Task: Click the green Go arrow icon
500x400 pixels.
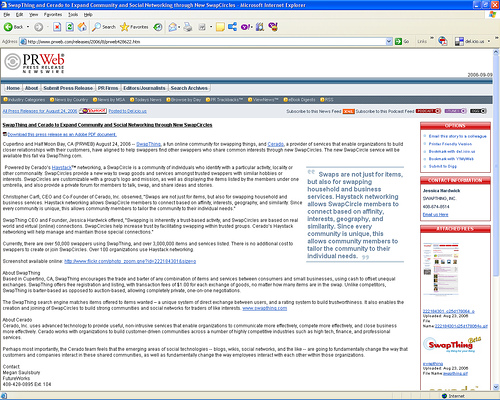Action: (398, 41)
